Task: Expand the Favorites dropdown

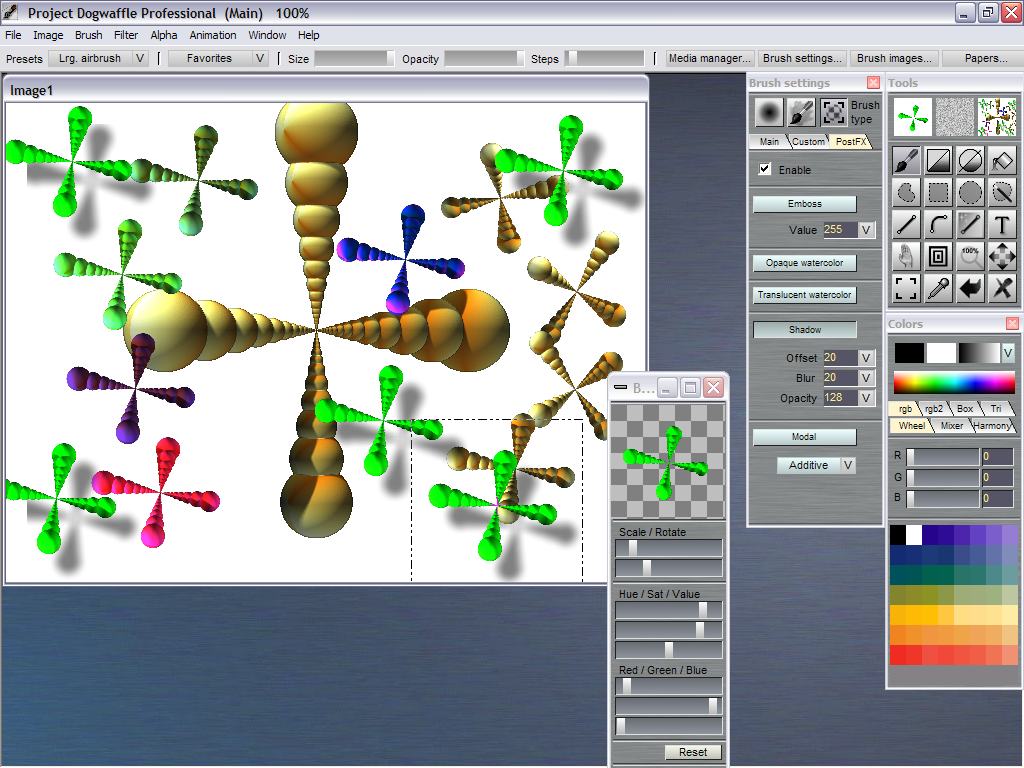Action: pos(259,58)
